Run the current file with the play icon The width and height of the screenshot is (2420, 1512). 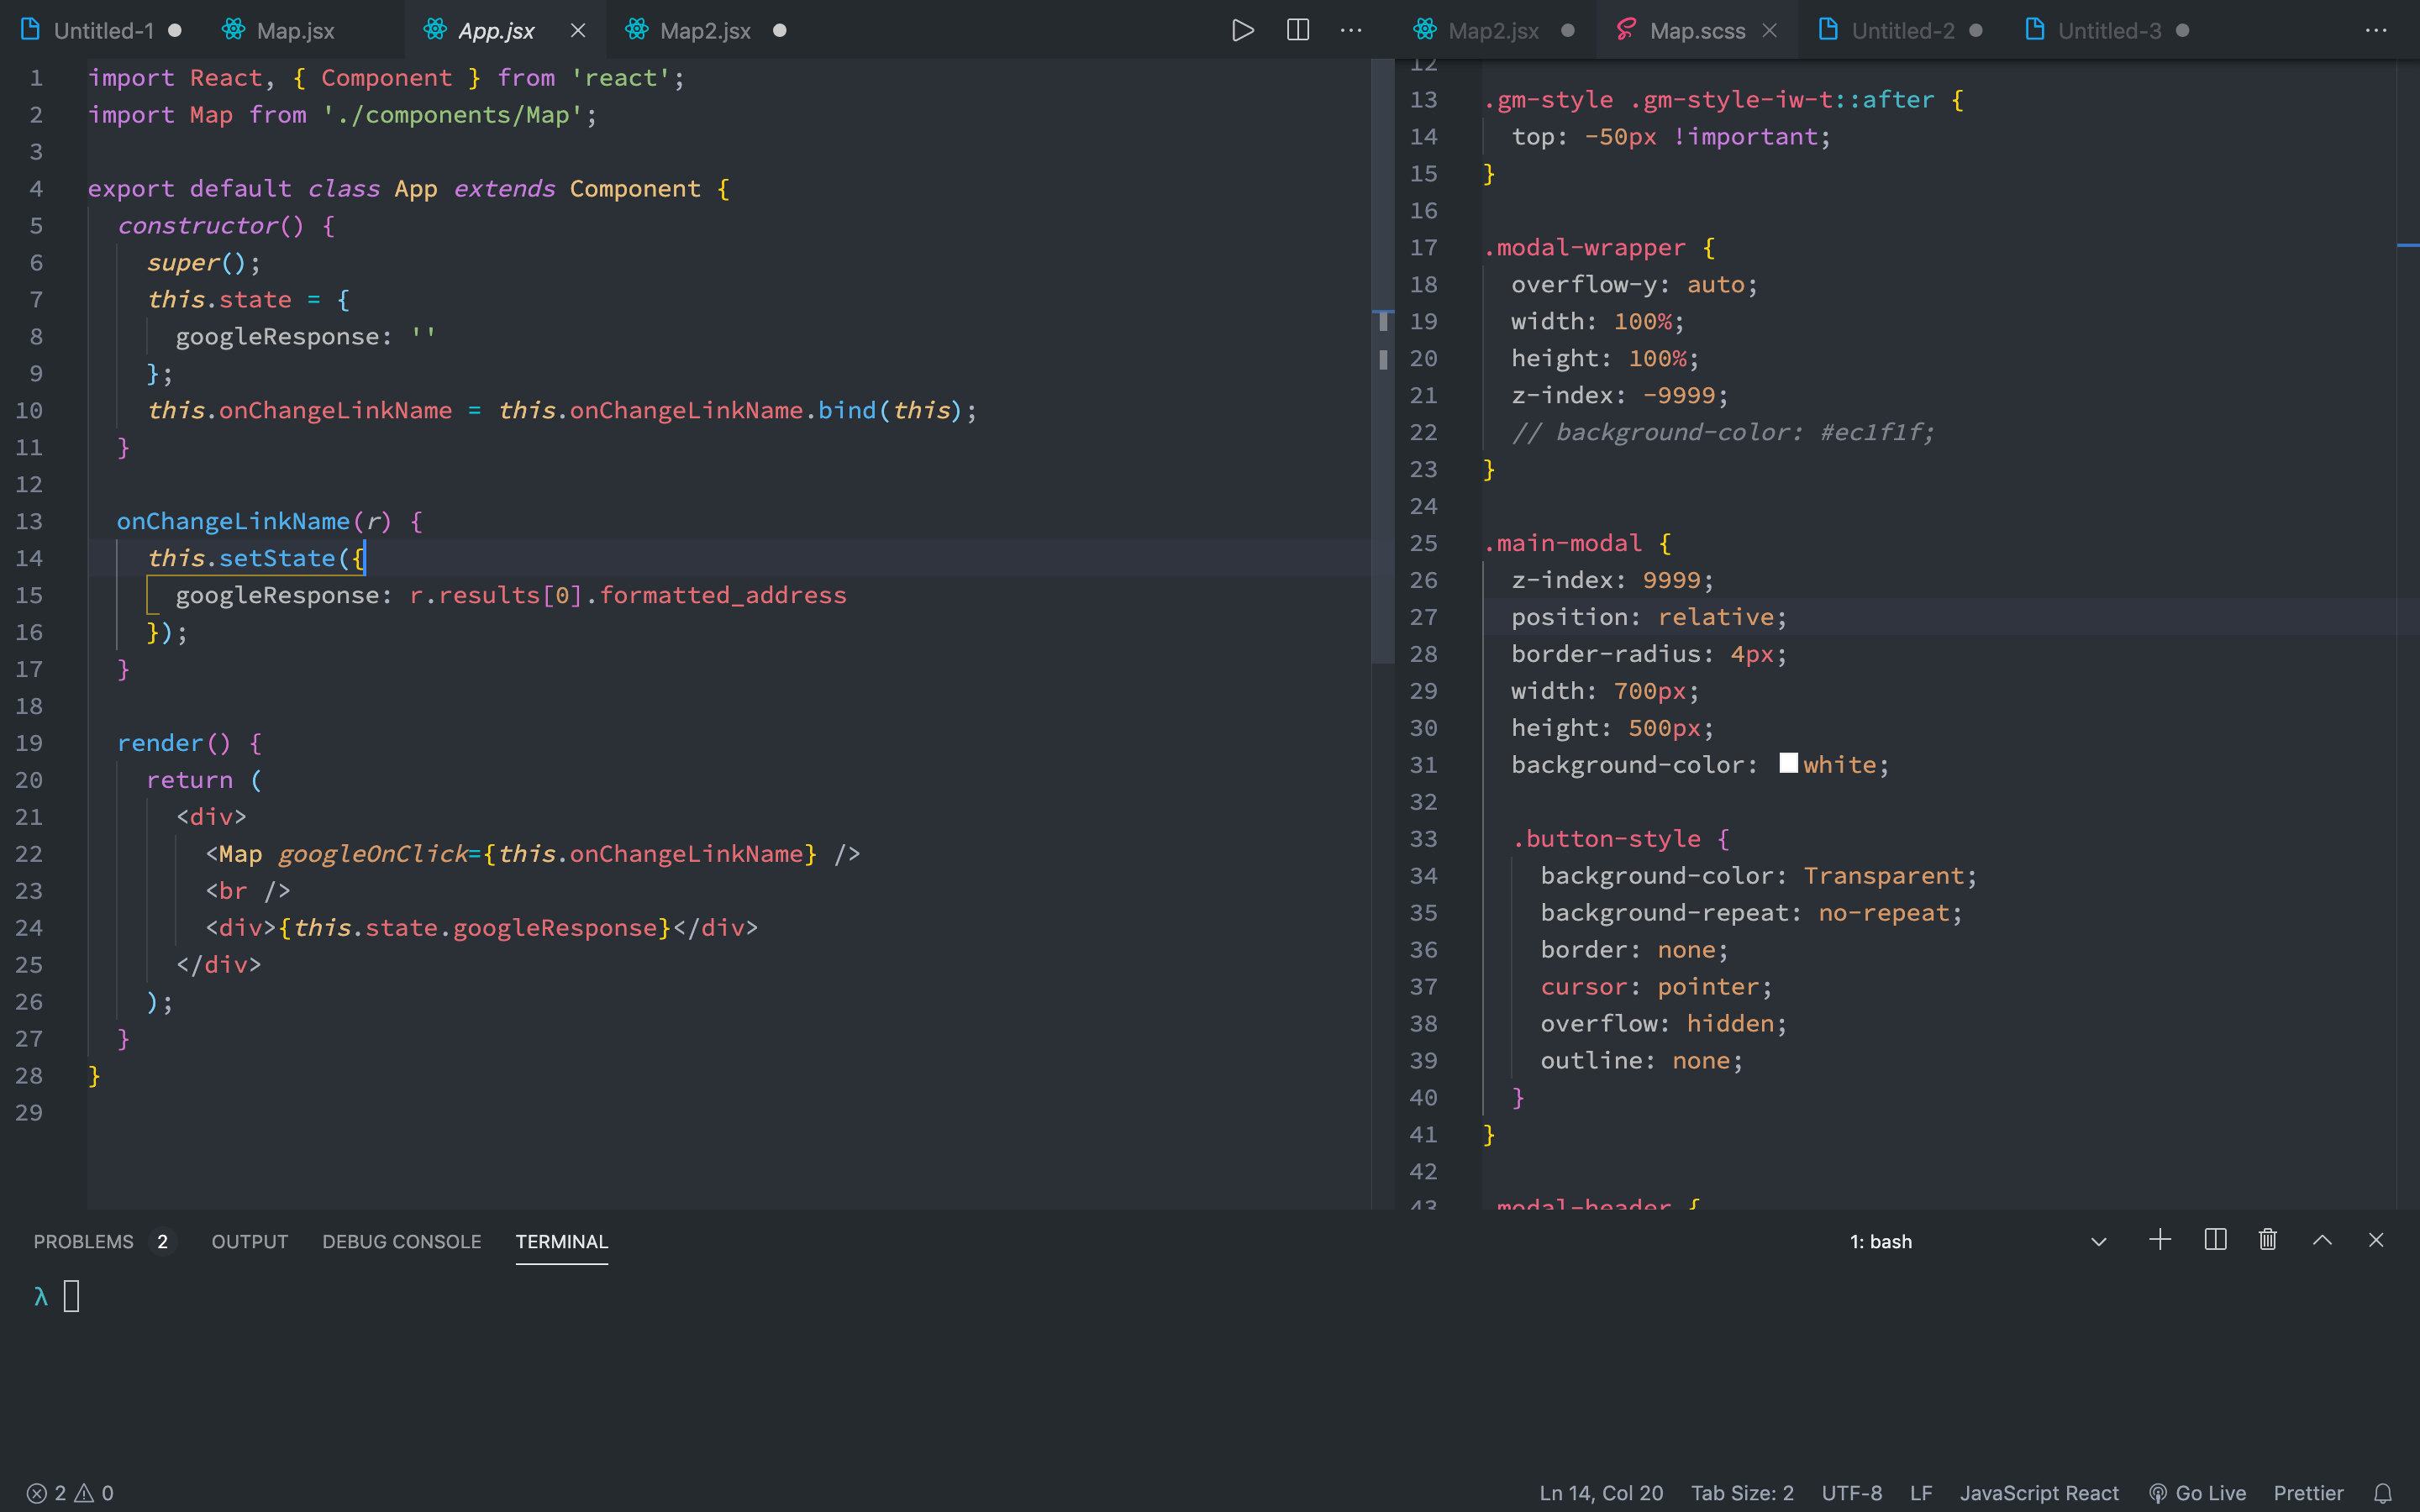[1242, 30]
